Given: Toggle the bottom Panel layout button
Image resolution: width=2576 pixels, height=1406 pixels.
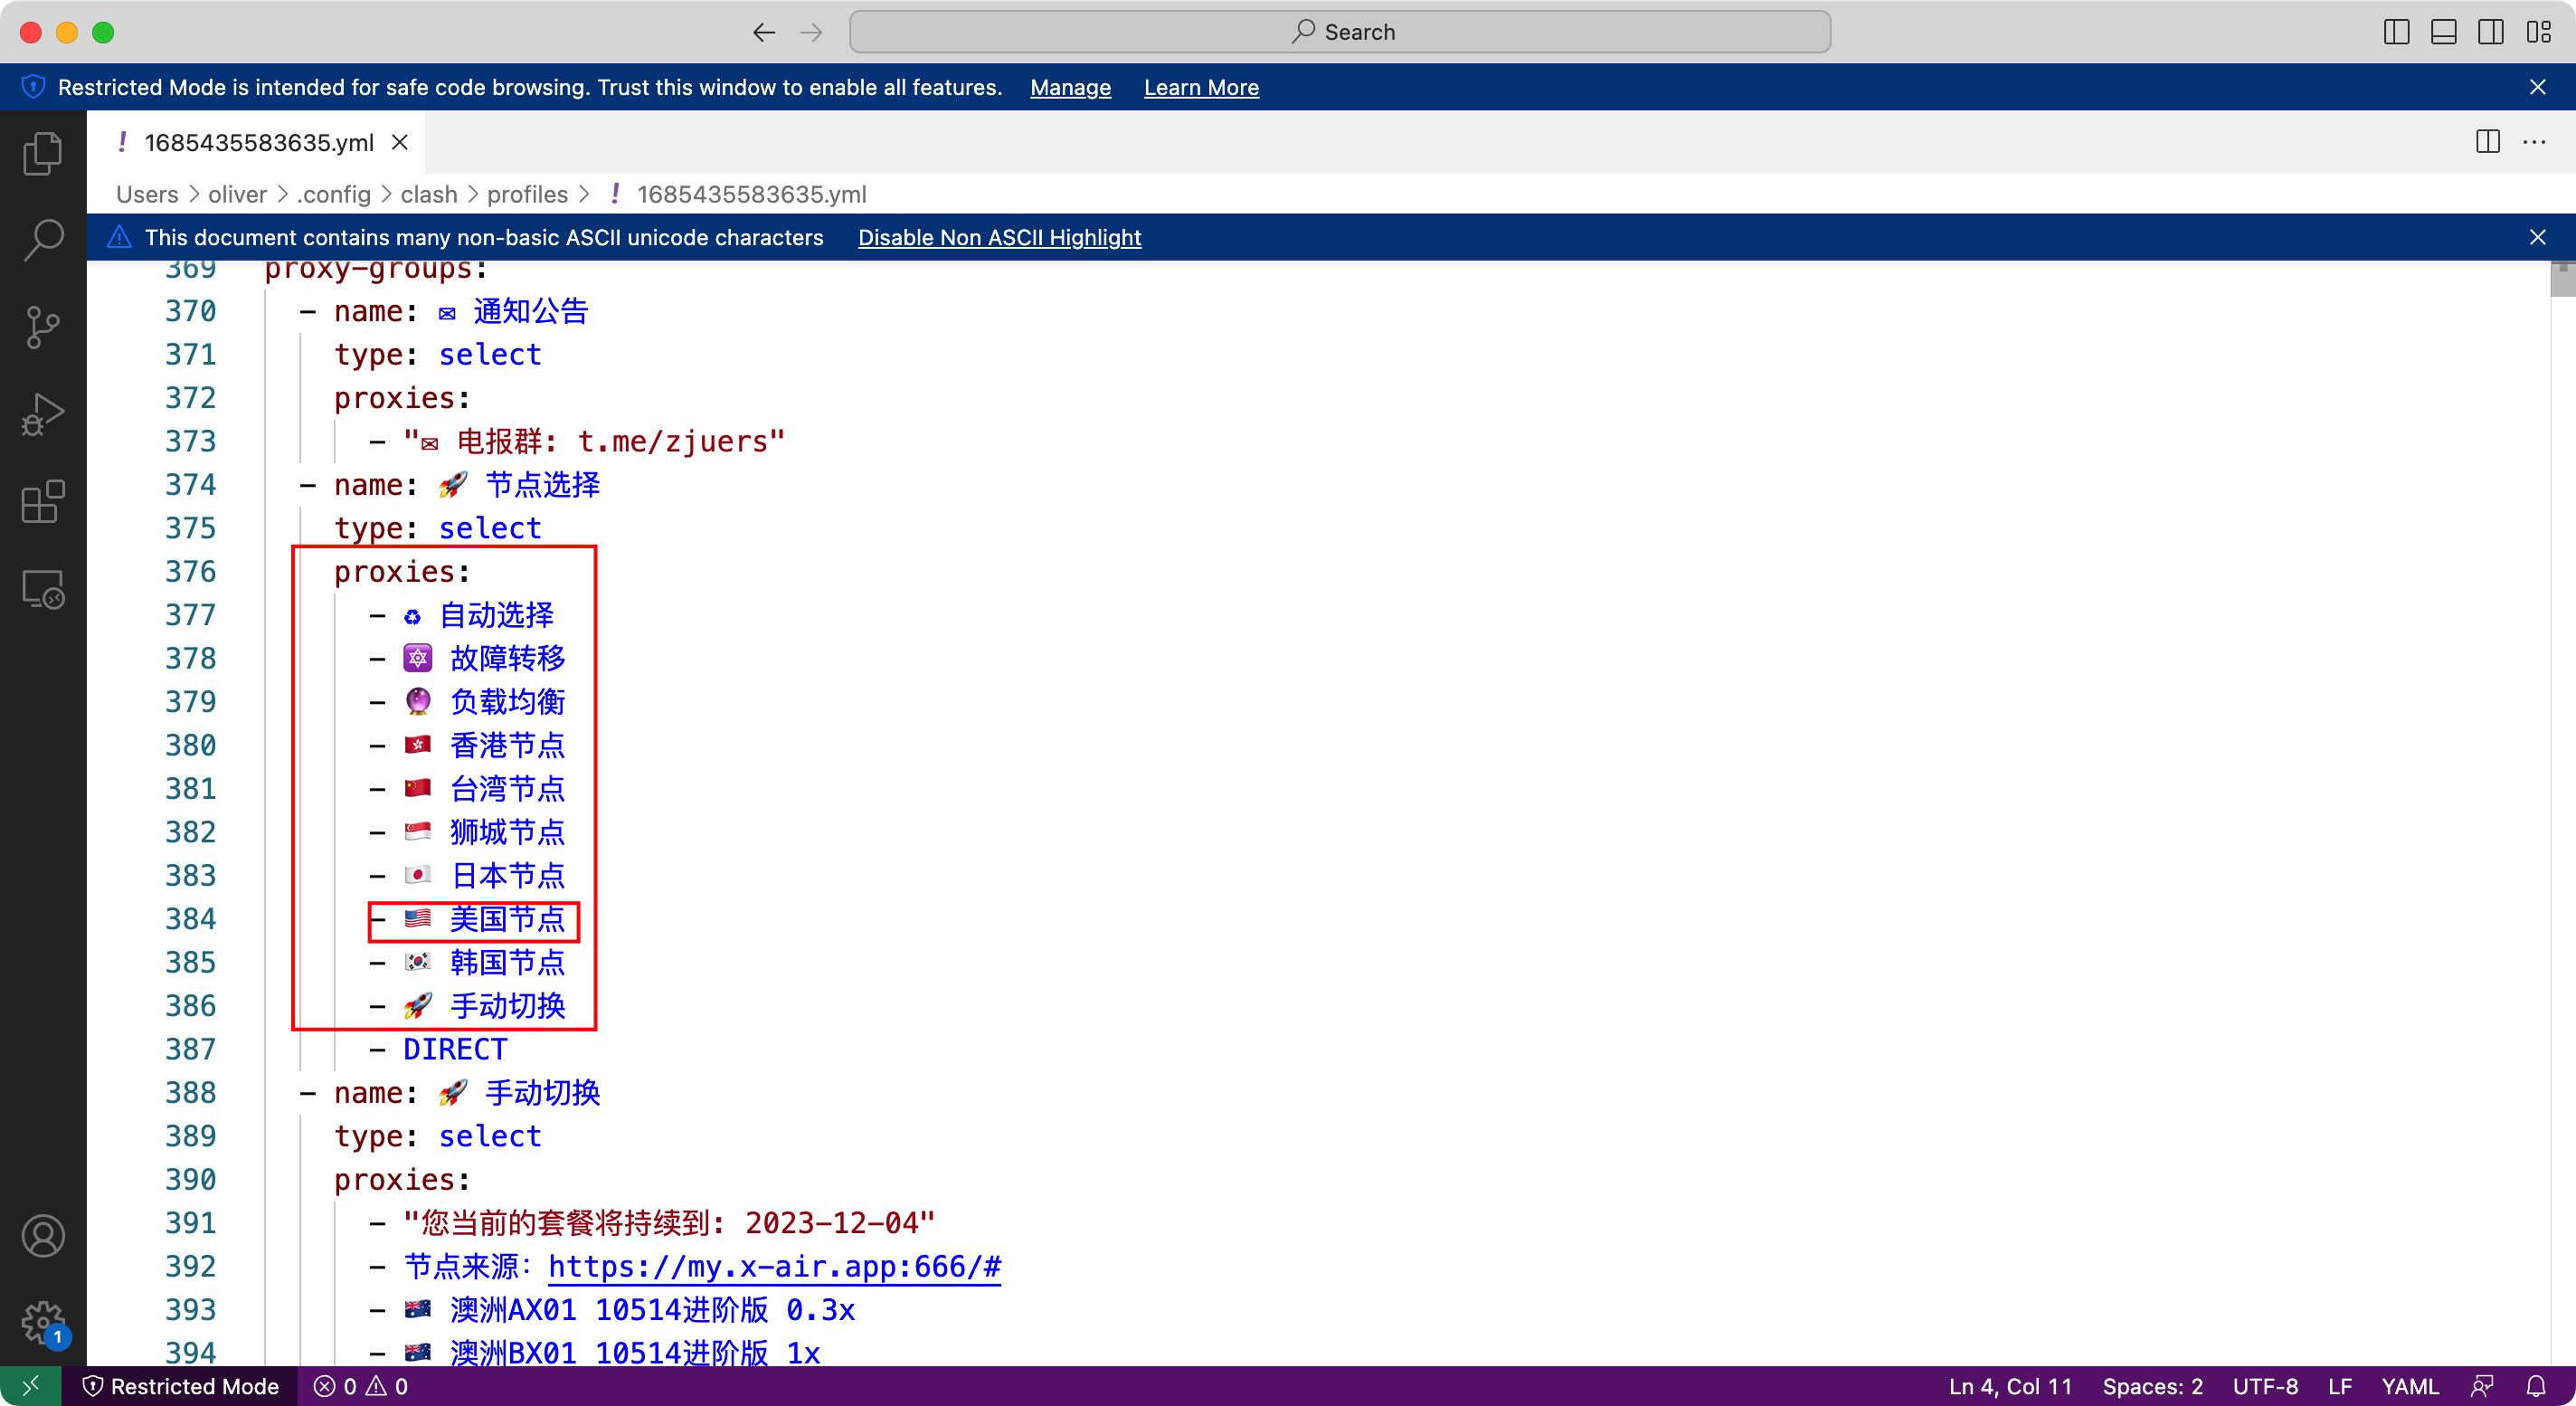Looking at the screenshot, I should click(2443, 32).
